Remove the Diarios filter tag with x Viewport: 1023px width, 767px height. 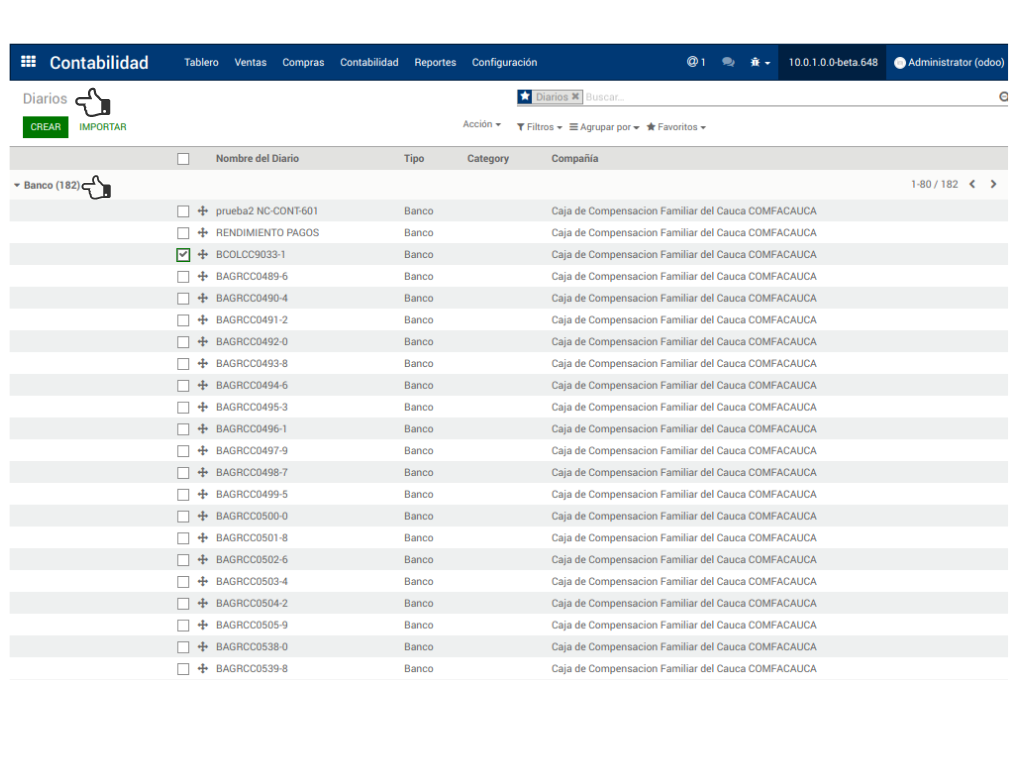[575, 97]
